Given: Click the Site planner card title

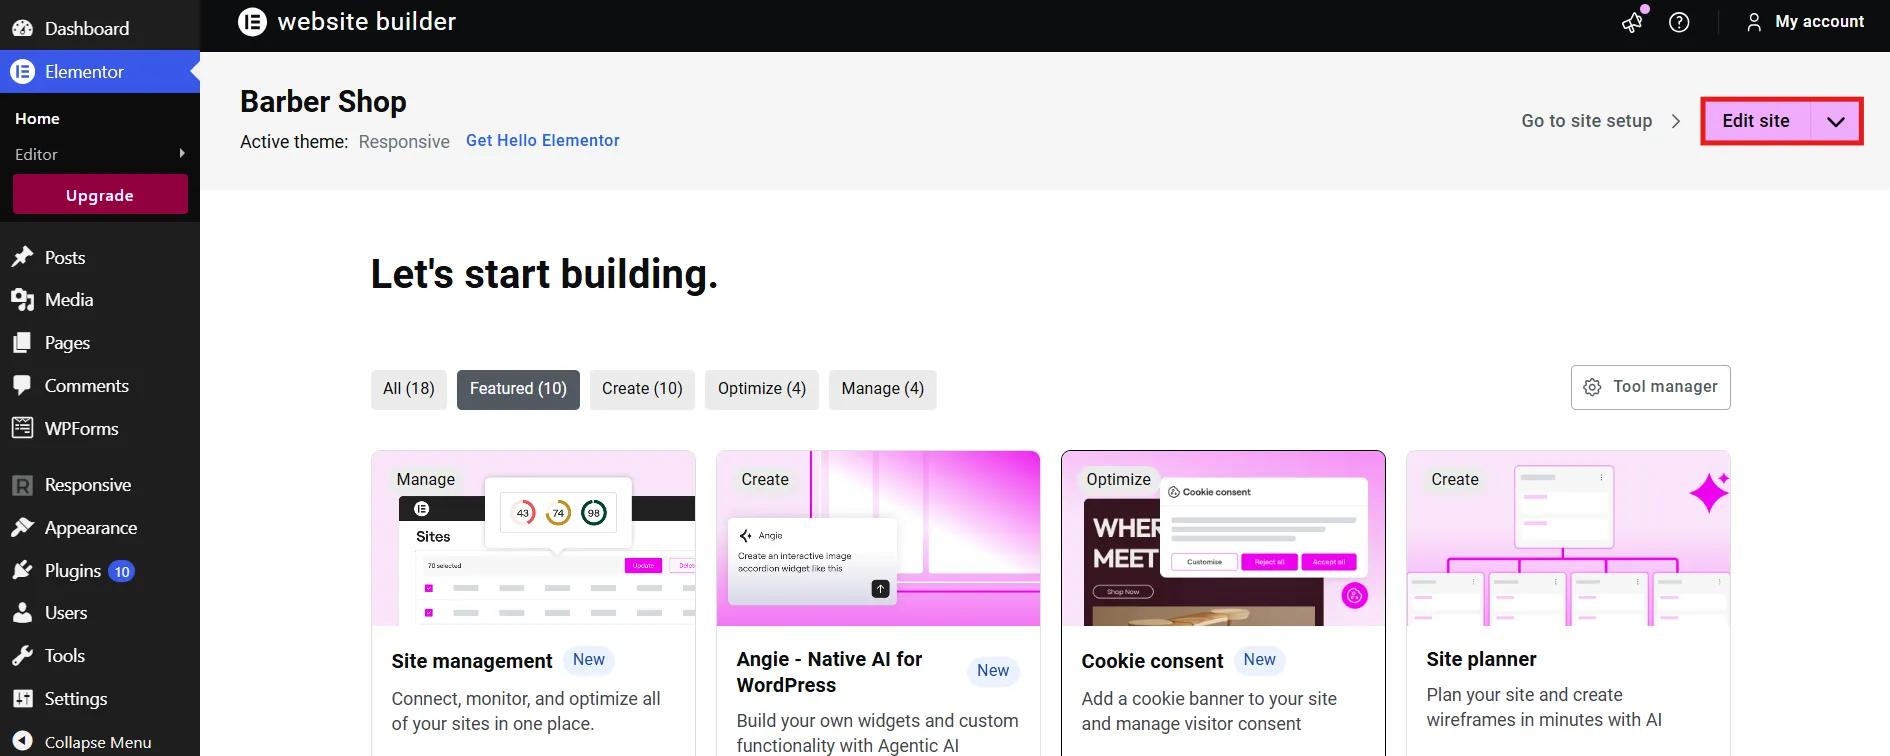Looking at the screenshot, I should tap(1481, 659).
